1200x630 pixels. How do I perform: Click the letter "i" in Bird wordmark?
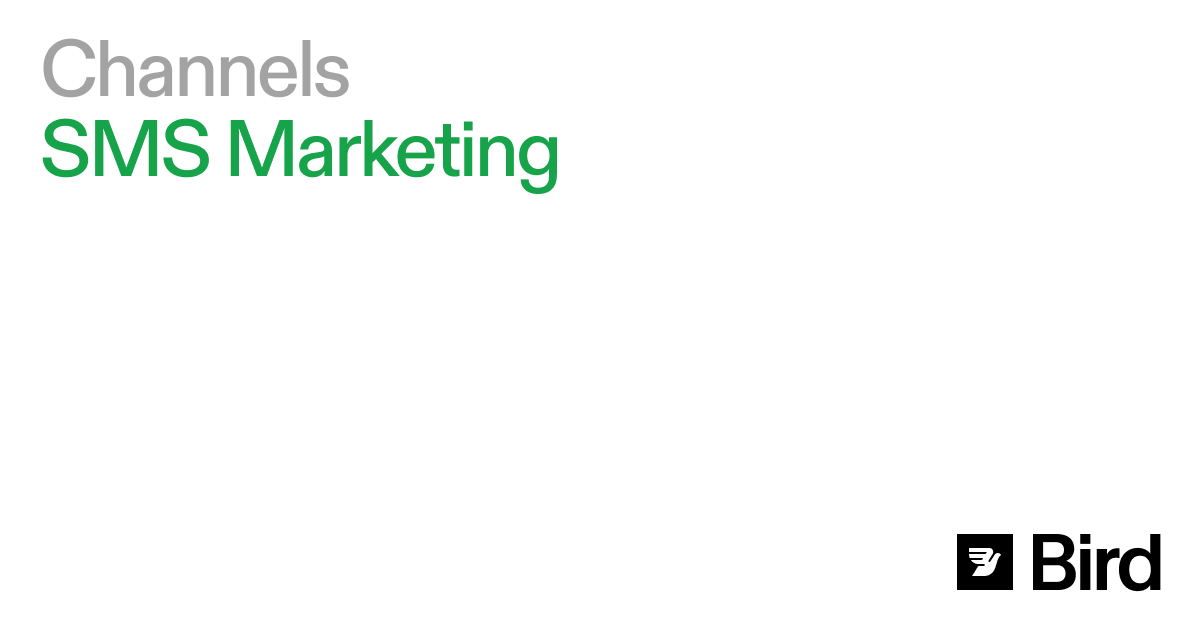pyautogui.click(x=1087, y=562)
